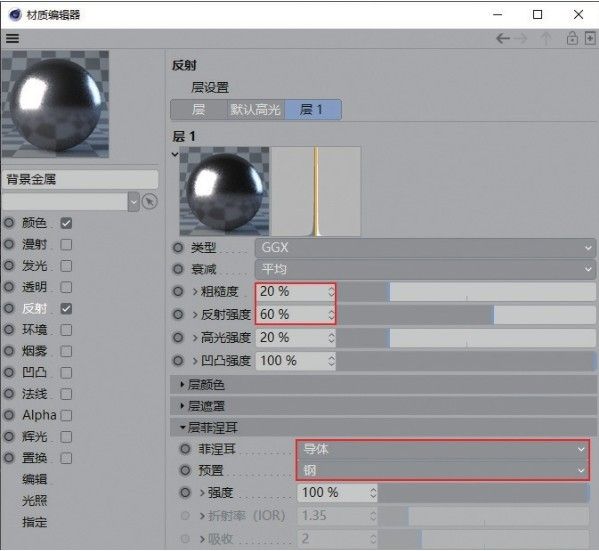Open the 光照 settings entry

pyautogui.click(x=34, y=501)
